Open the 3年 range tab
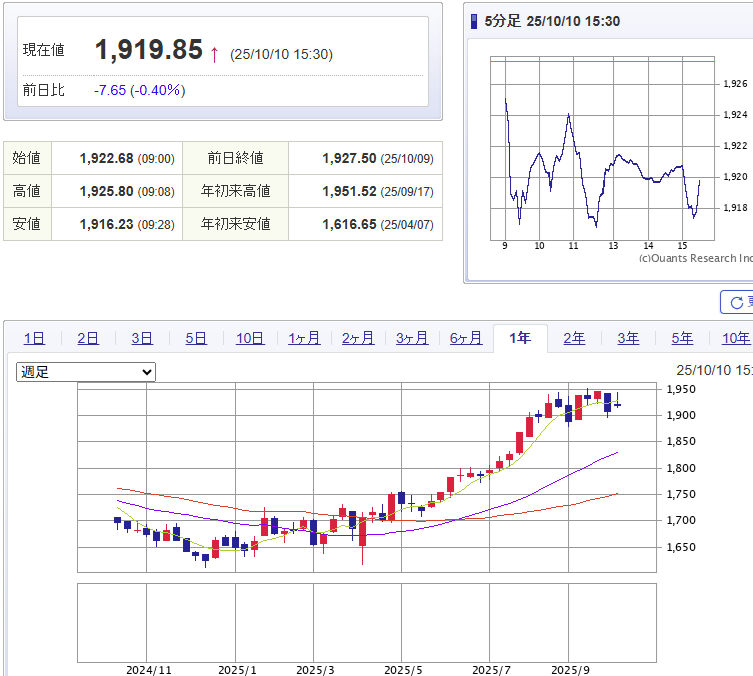Screen dimensions: 753x676 click(628, 338)
